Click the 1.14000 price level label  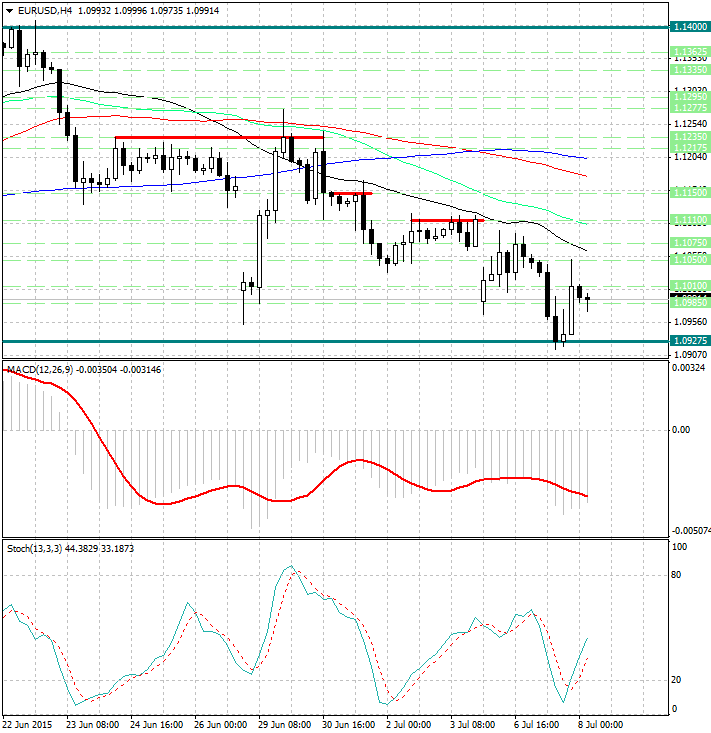coord(690,27)
